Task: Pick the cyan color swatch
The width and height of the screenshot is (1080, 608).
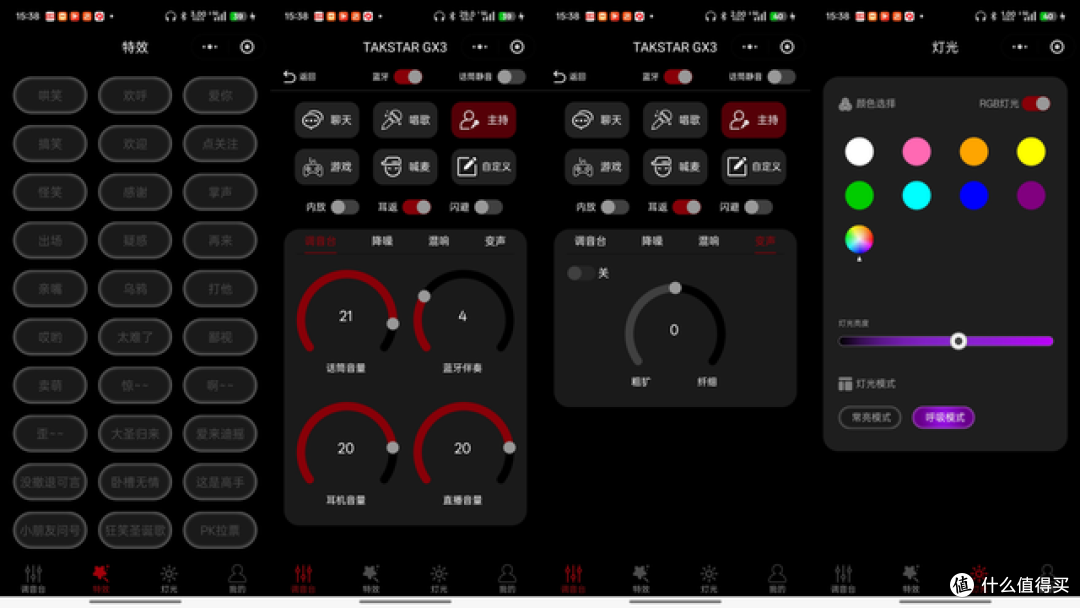Action: click(x=916, y=196)
